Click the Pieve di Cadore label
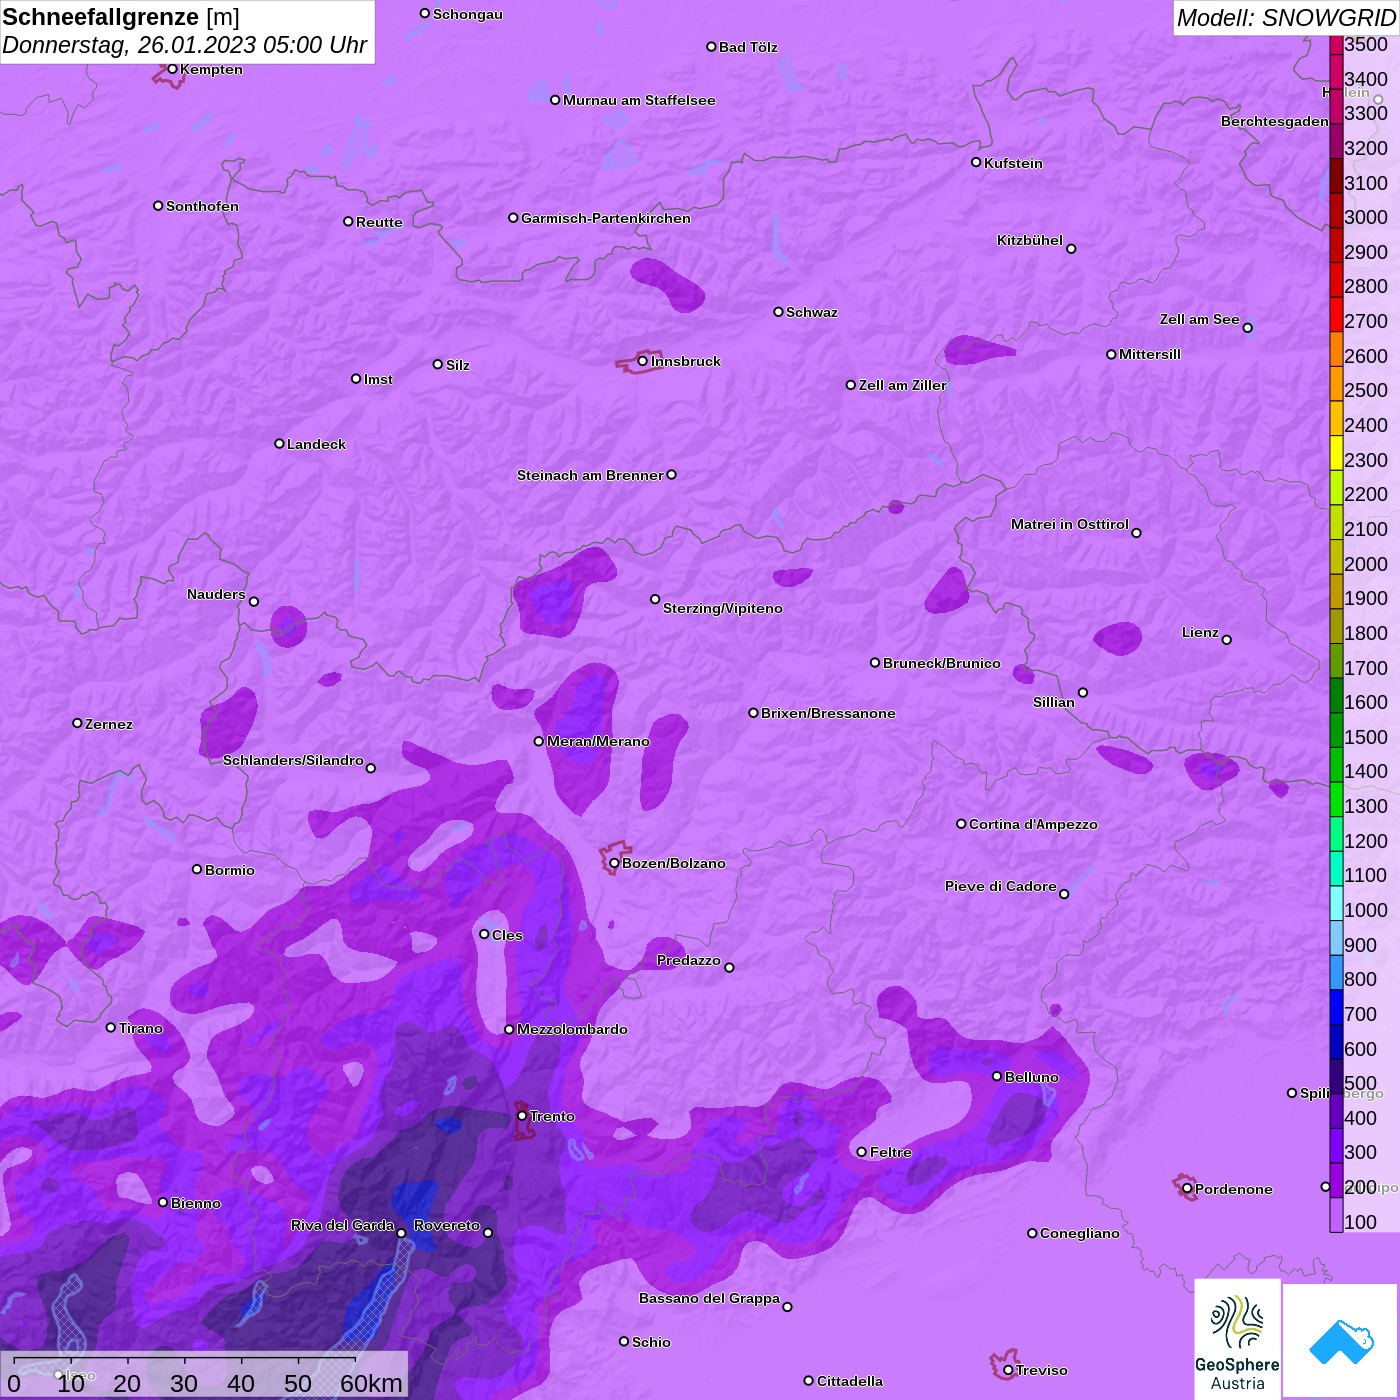The height and width of the screenshot is (1400, 1400). pyautogui.click(x=1001, y=886)
